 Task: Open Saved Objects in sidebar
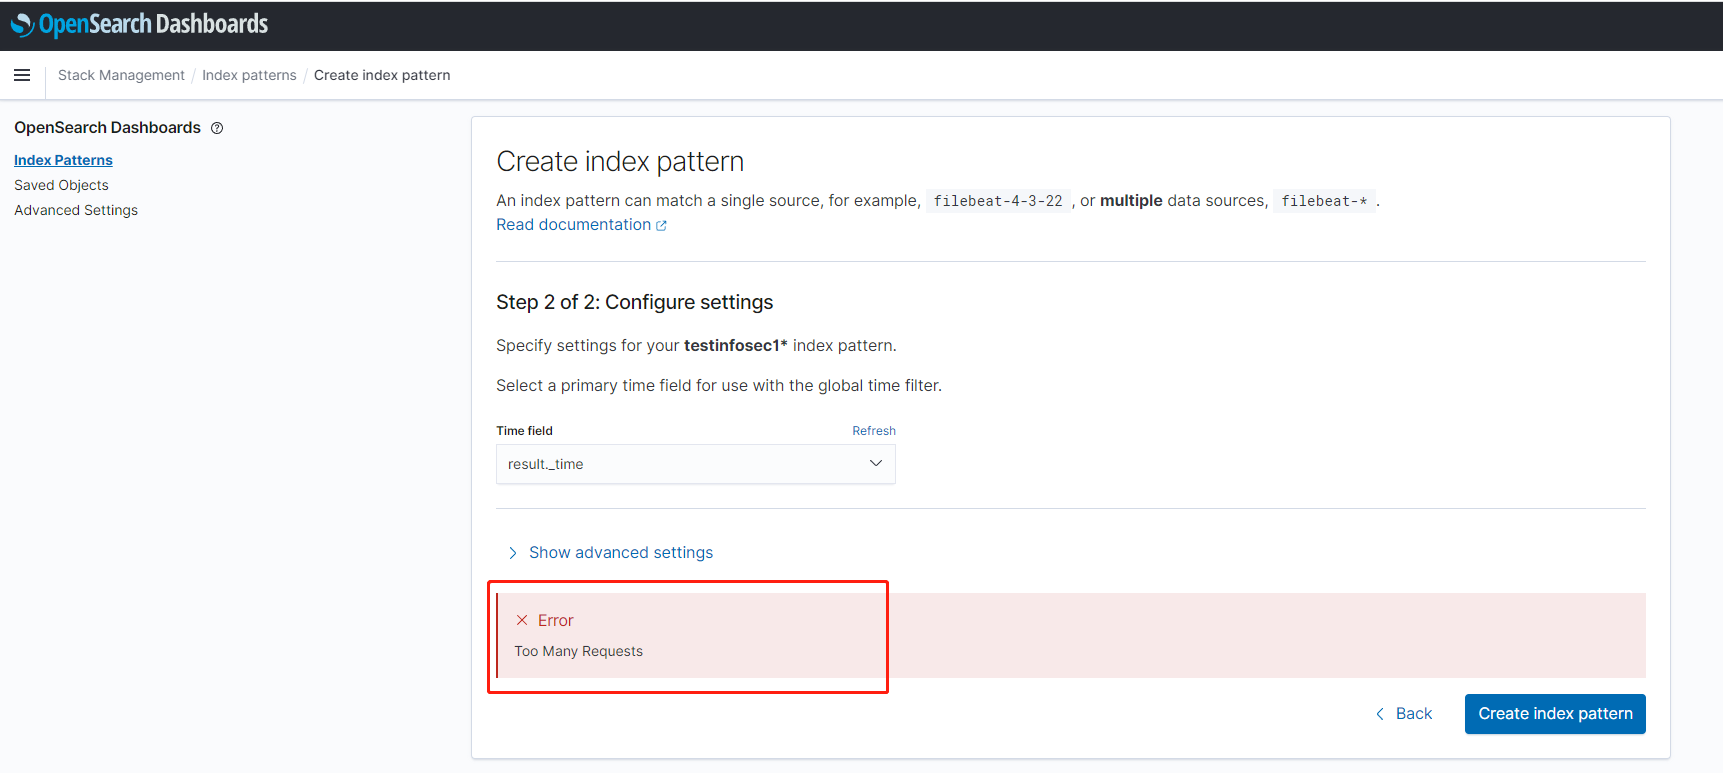pyautogui.click(x=61, y=185)
